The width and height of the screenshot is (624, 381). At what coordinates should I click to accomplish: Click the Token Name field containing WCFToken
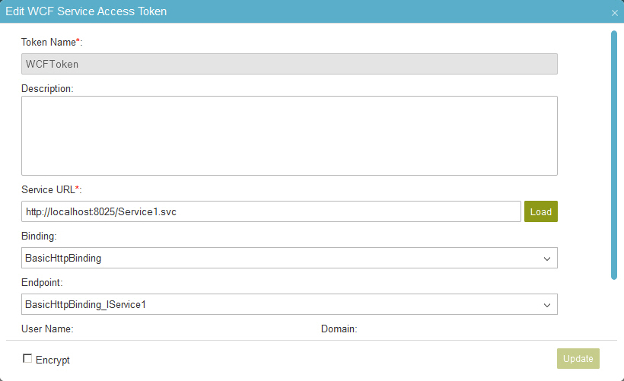[289, 64]
